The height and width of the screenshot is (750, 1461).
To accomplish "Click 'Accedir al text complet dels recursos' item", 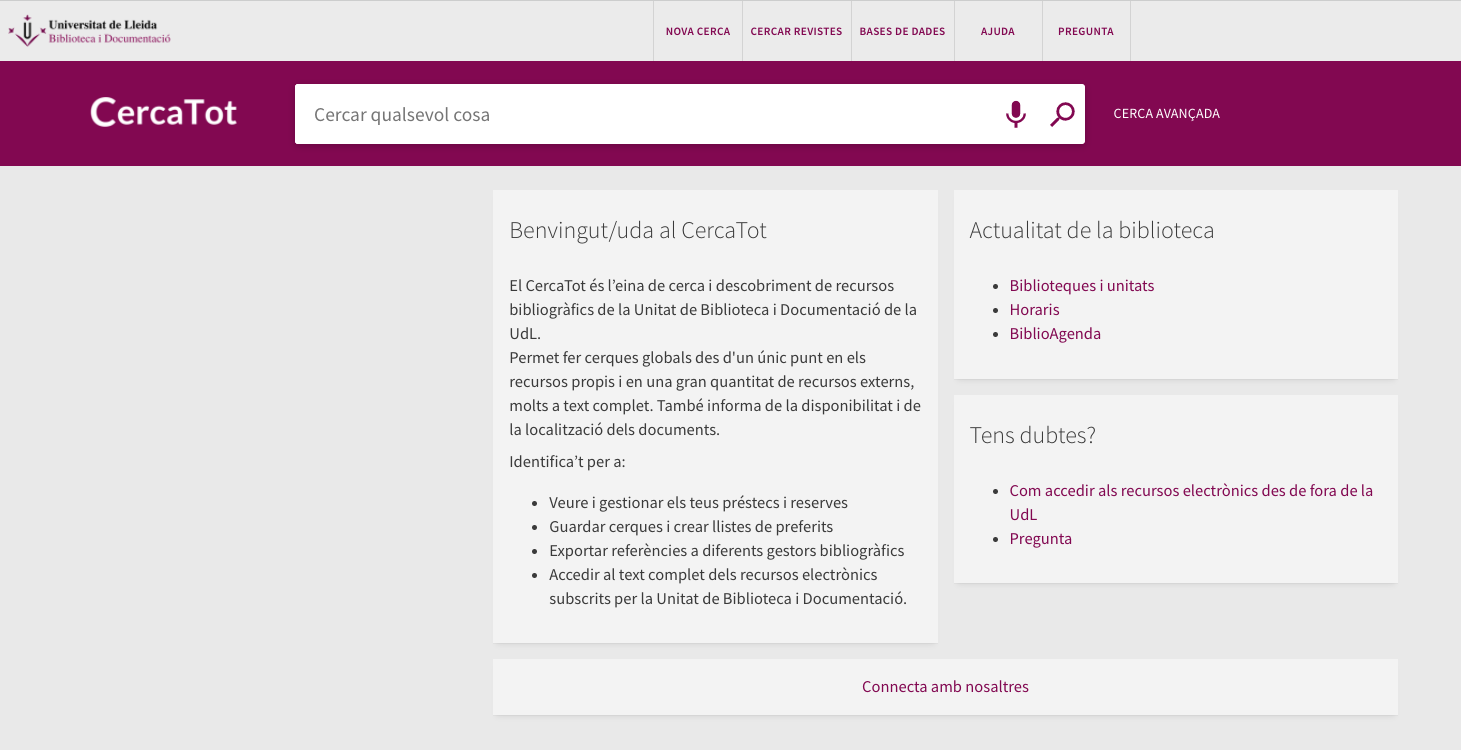I will click(728, 587).
